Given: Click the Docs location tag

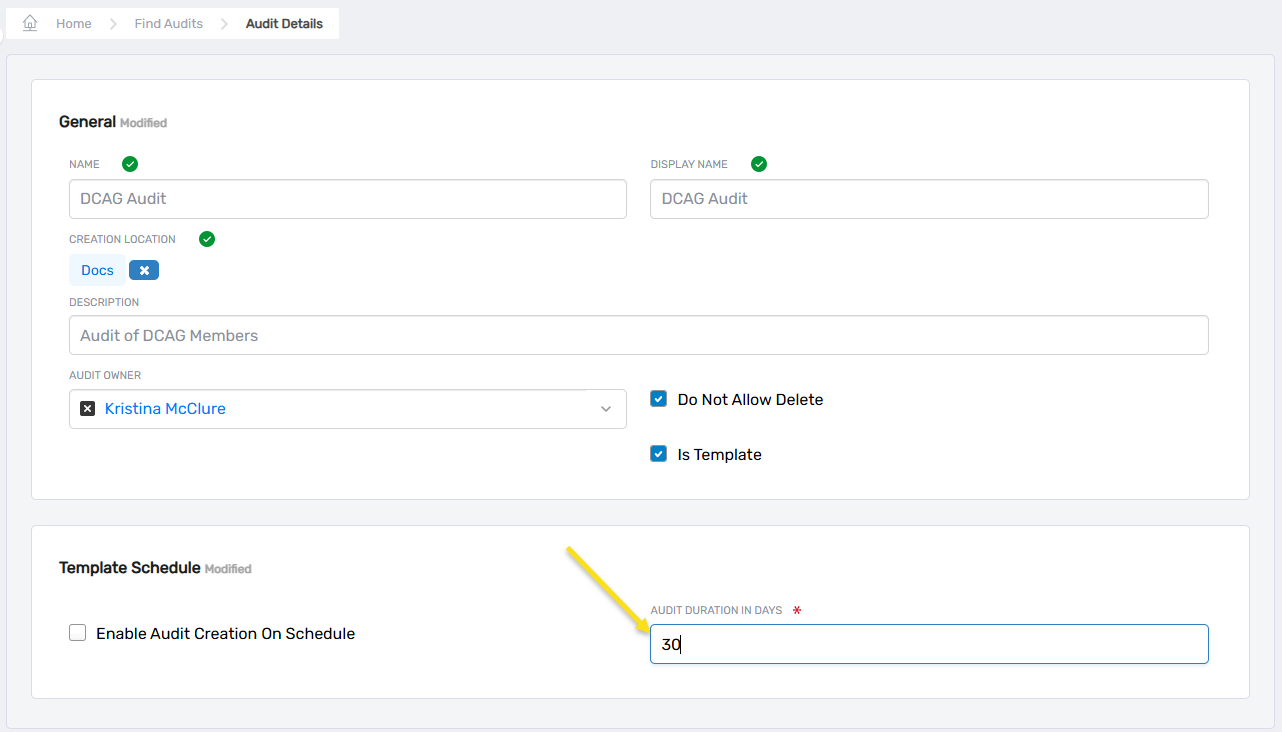Looking at the screenshot, I should [x=97, y=270].
